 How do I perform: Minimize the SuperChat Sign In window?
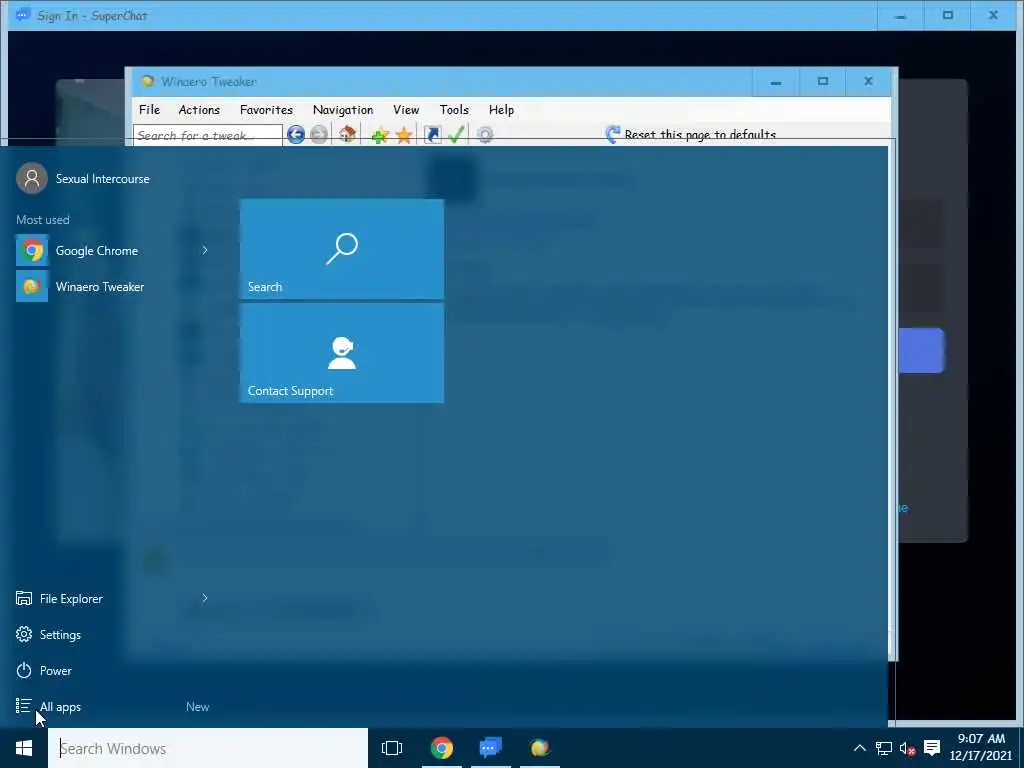click(x=901, y=16)
